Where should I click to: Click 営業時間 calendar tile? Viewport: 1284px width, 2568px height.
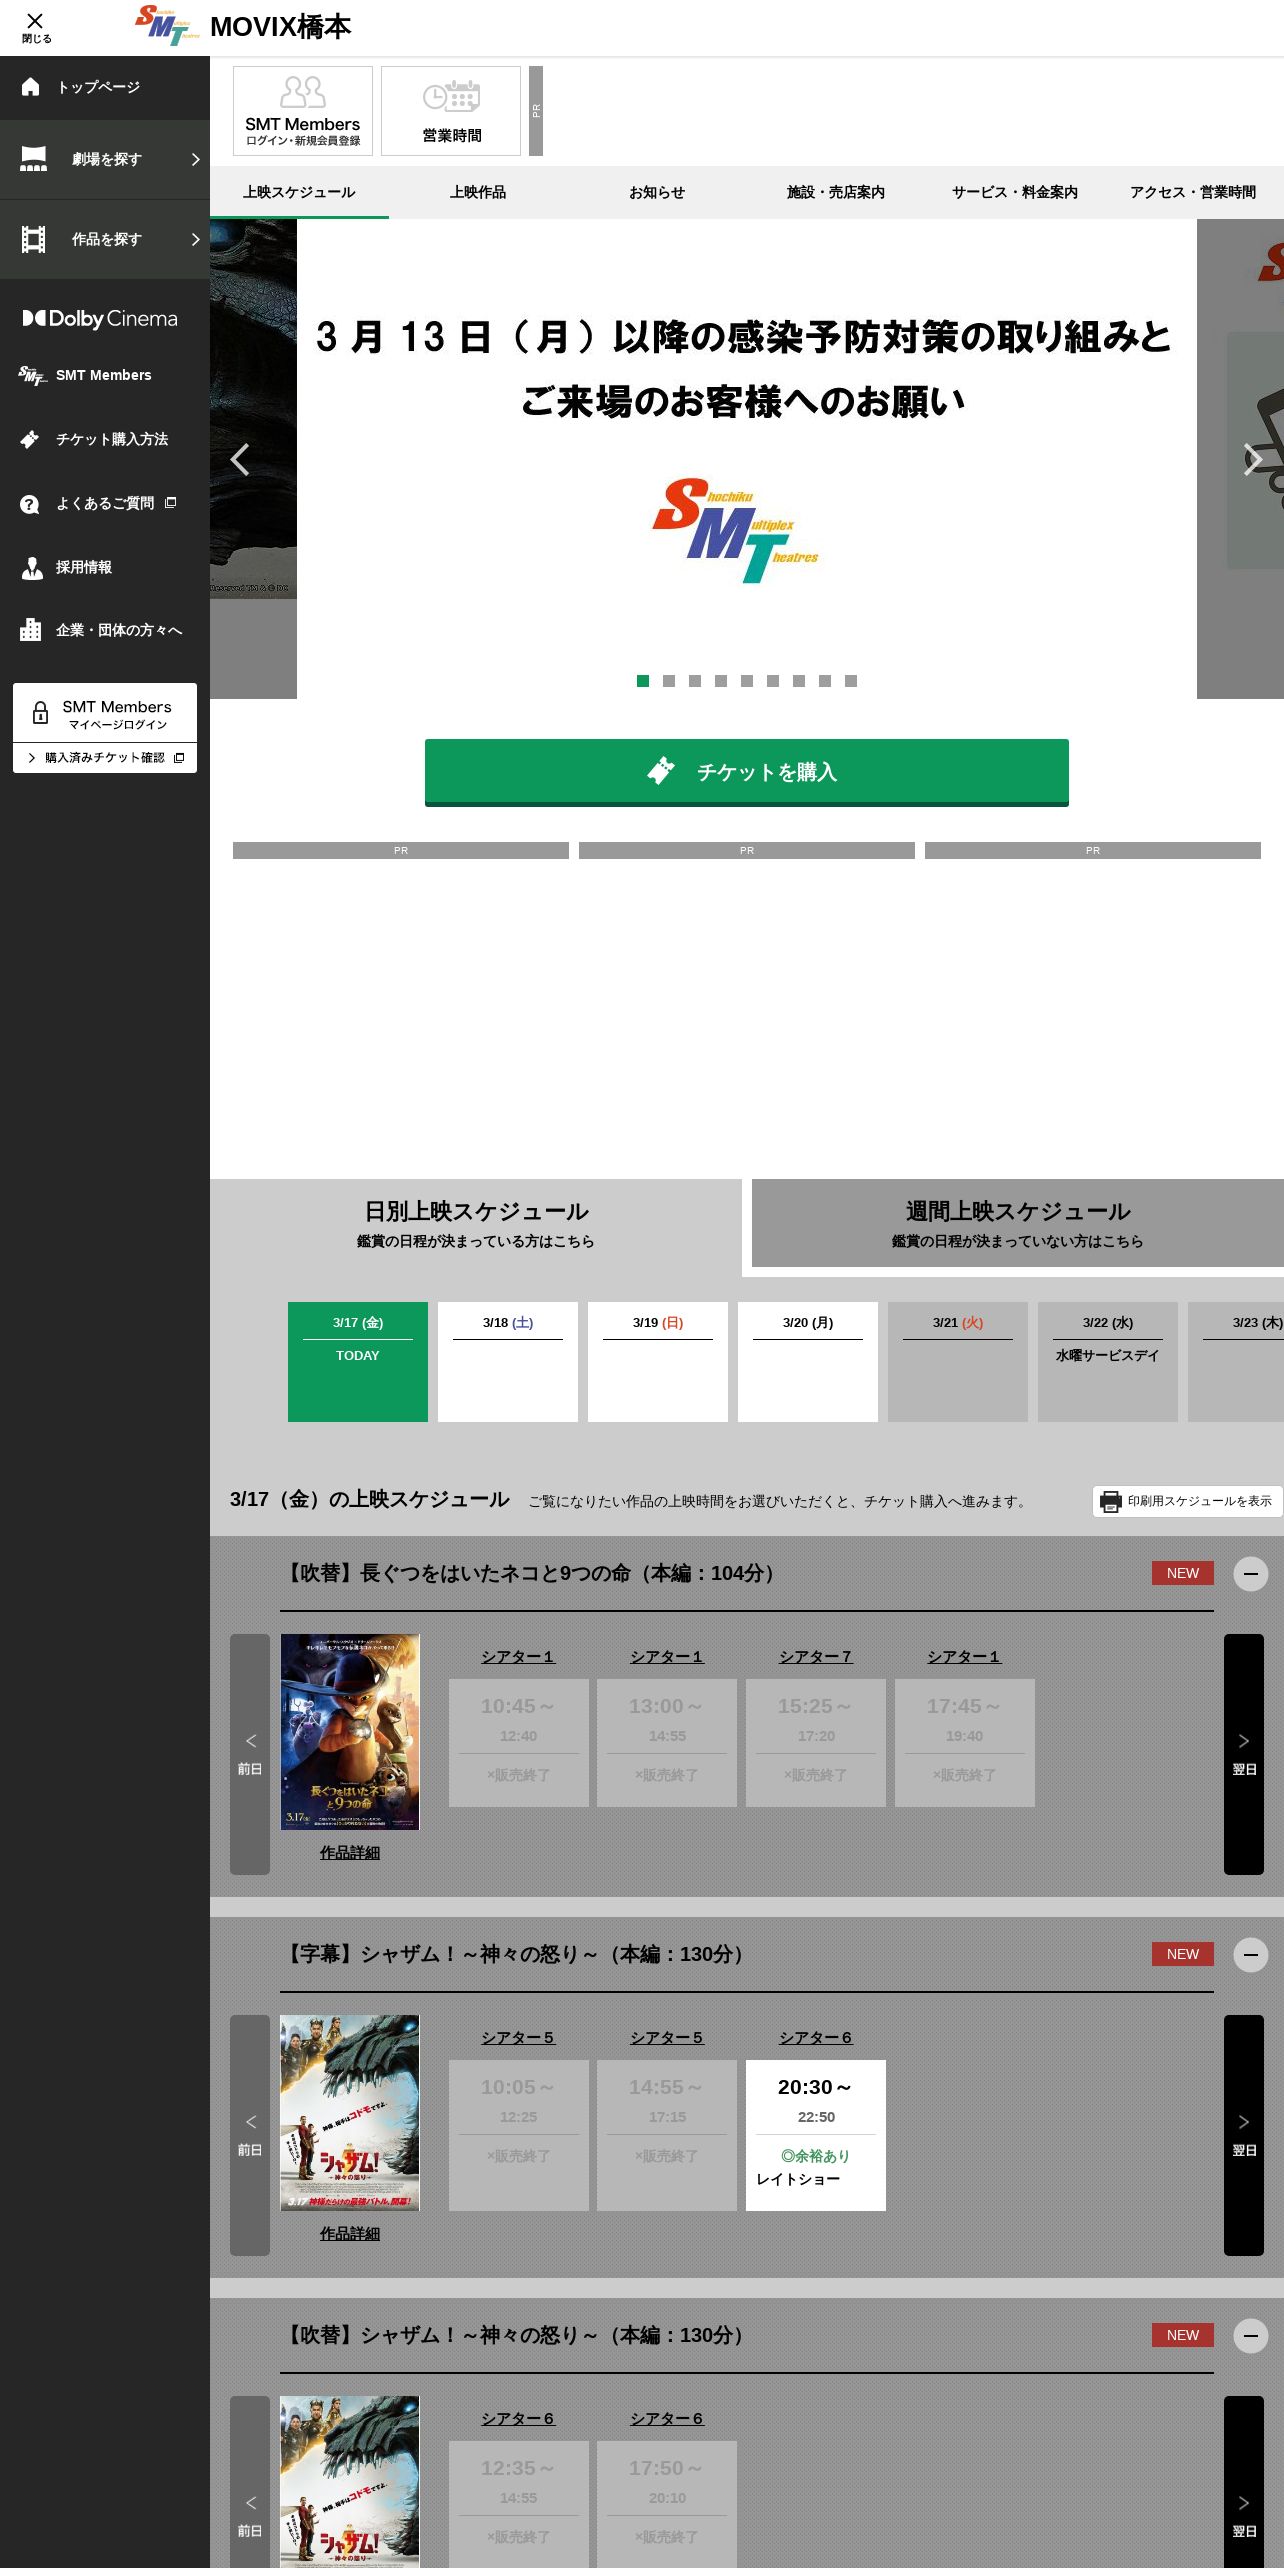click(x=451, y=111)
